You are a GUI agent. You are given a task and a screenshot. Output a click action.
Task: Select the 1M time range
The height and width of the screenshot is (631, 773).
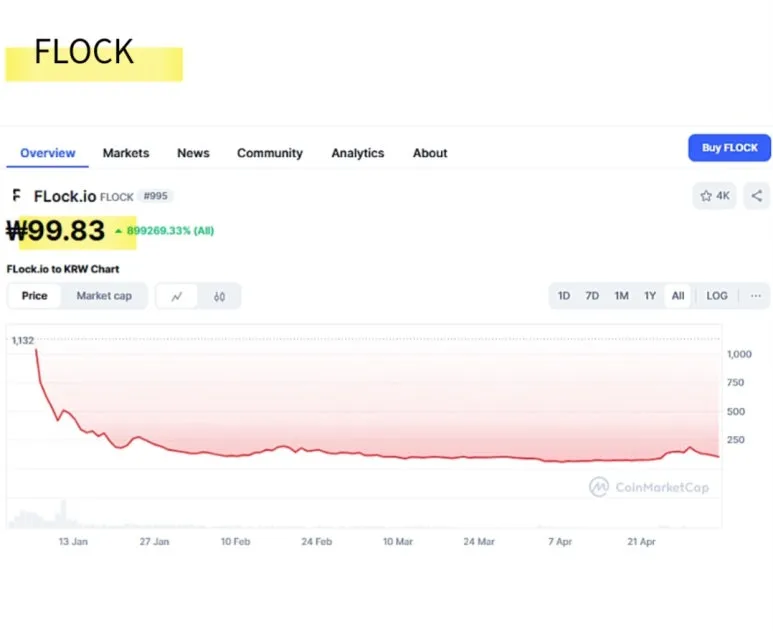pyautogui.click(x=621, y=296)
